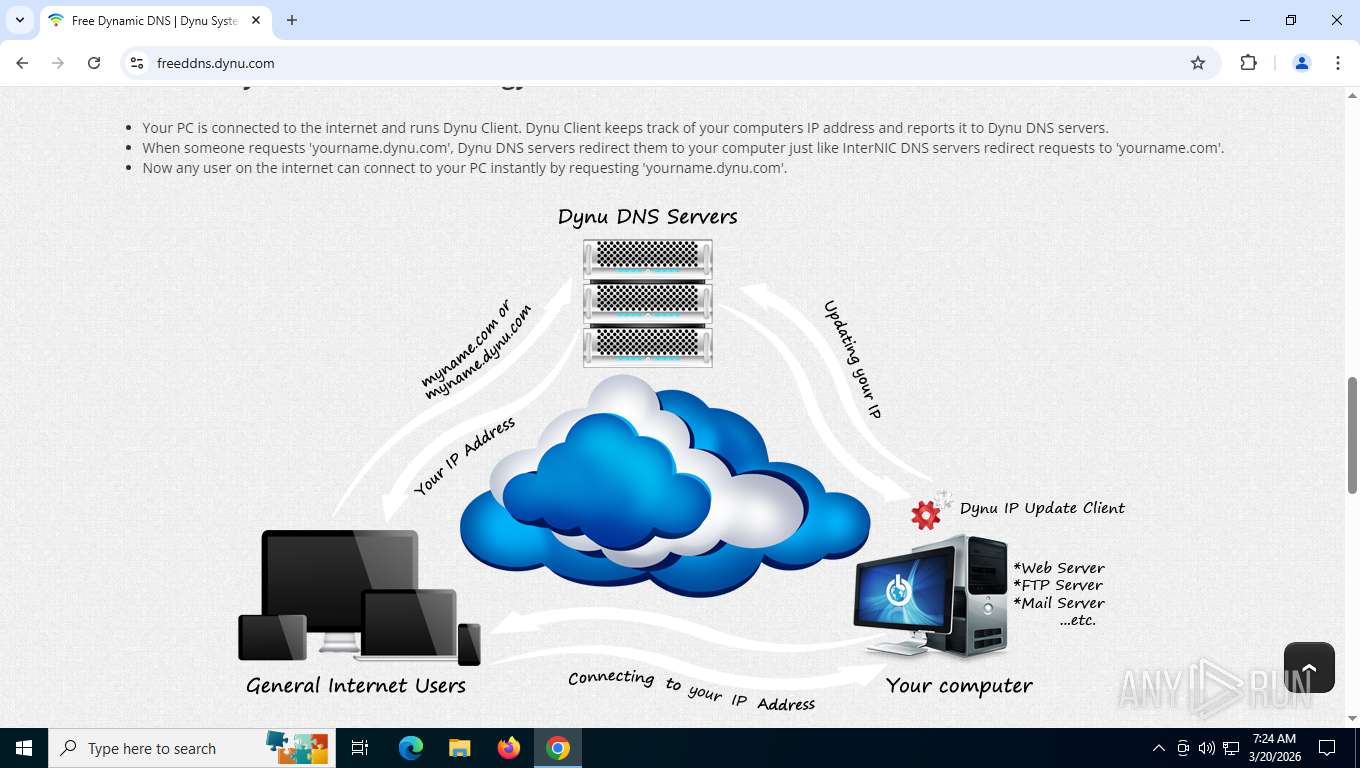This screenshot has width=1360, height=768.
Task: Click the 'myname.com or myname.dynu.com' label
Action: click(476, 349)
